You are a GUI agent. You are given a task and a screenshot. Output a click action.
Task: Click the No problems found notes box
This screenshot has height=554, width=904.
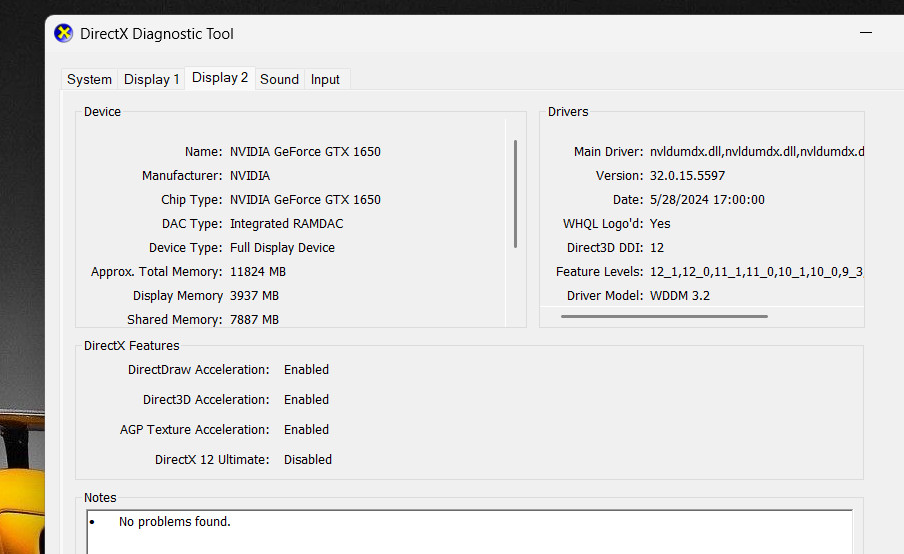(469, 532)
